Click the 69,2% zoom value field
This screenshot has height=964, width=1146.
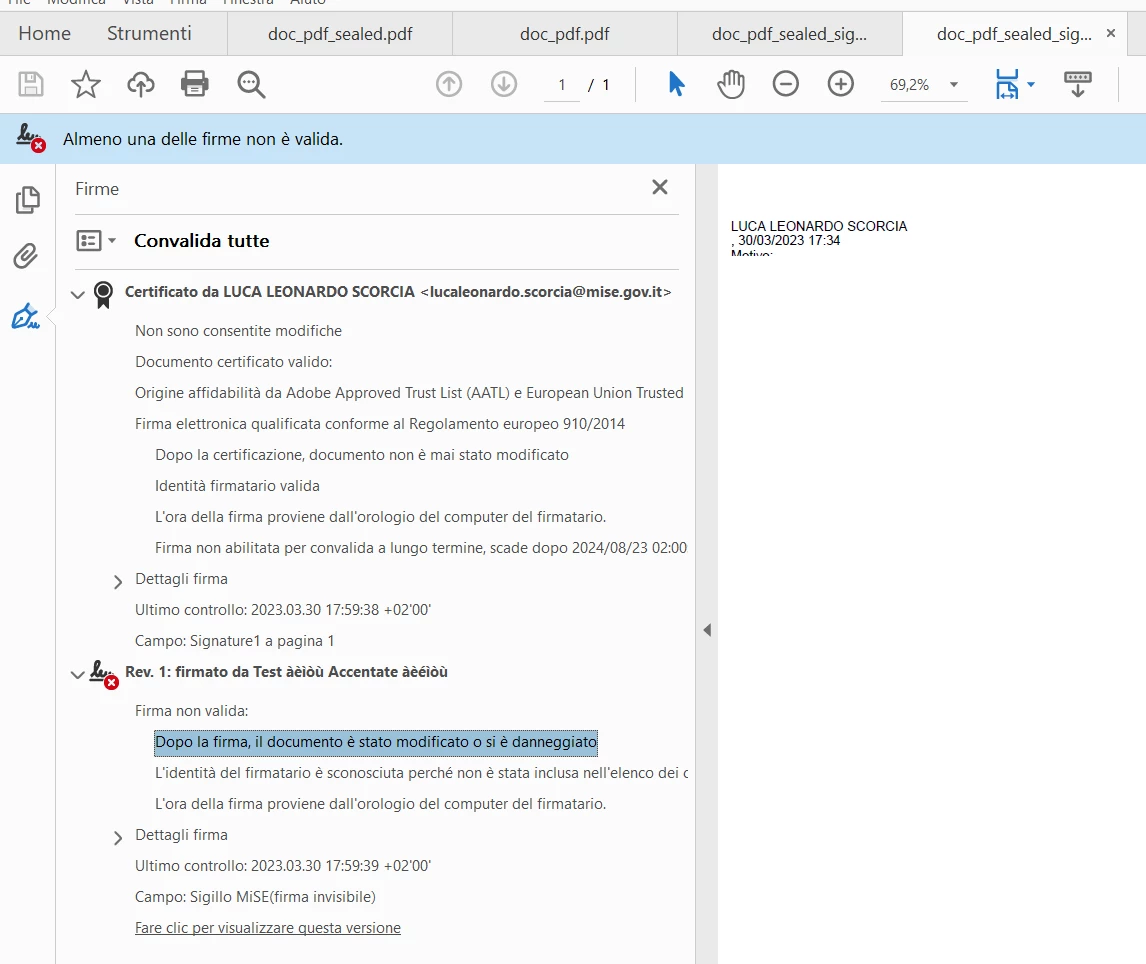click(910, 85)
